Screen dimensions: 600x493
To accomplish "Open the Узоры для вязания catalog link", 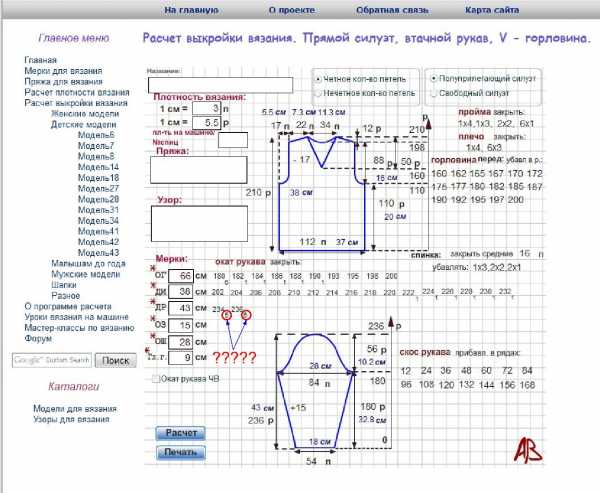I will pyautogui.click(x=70, y=419).
